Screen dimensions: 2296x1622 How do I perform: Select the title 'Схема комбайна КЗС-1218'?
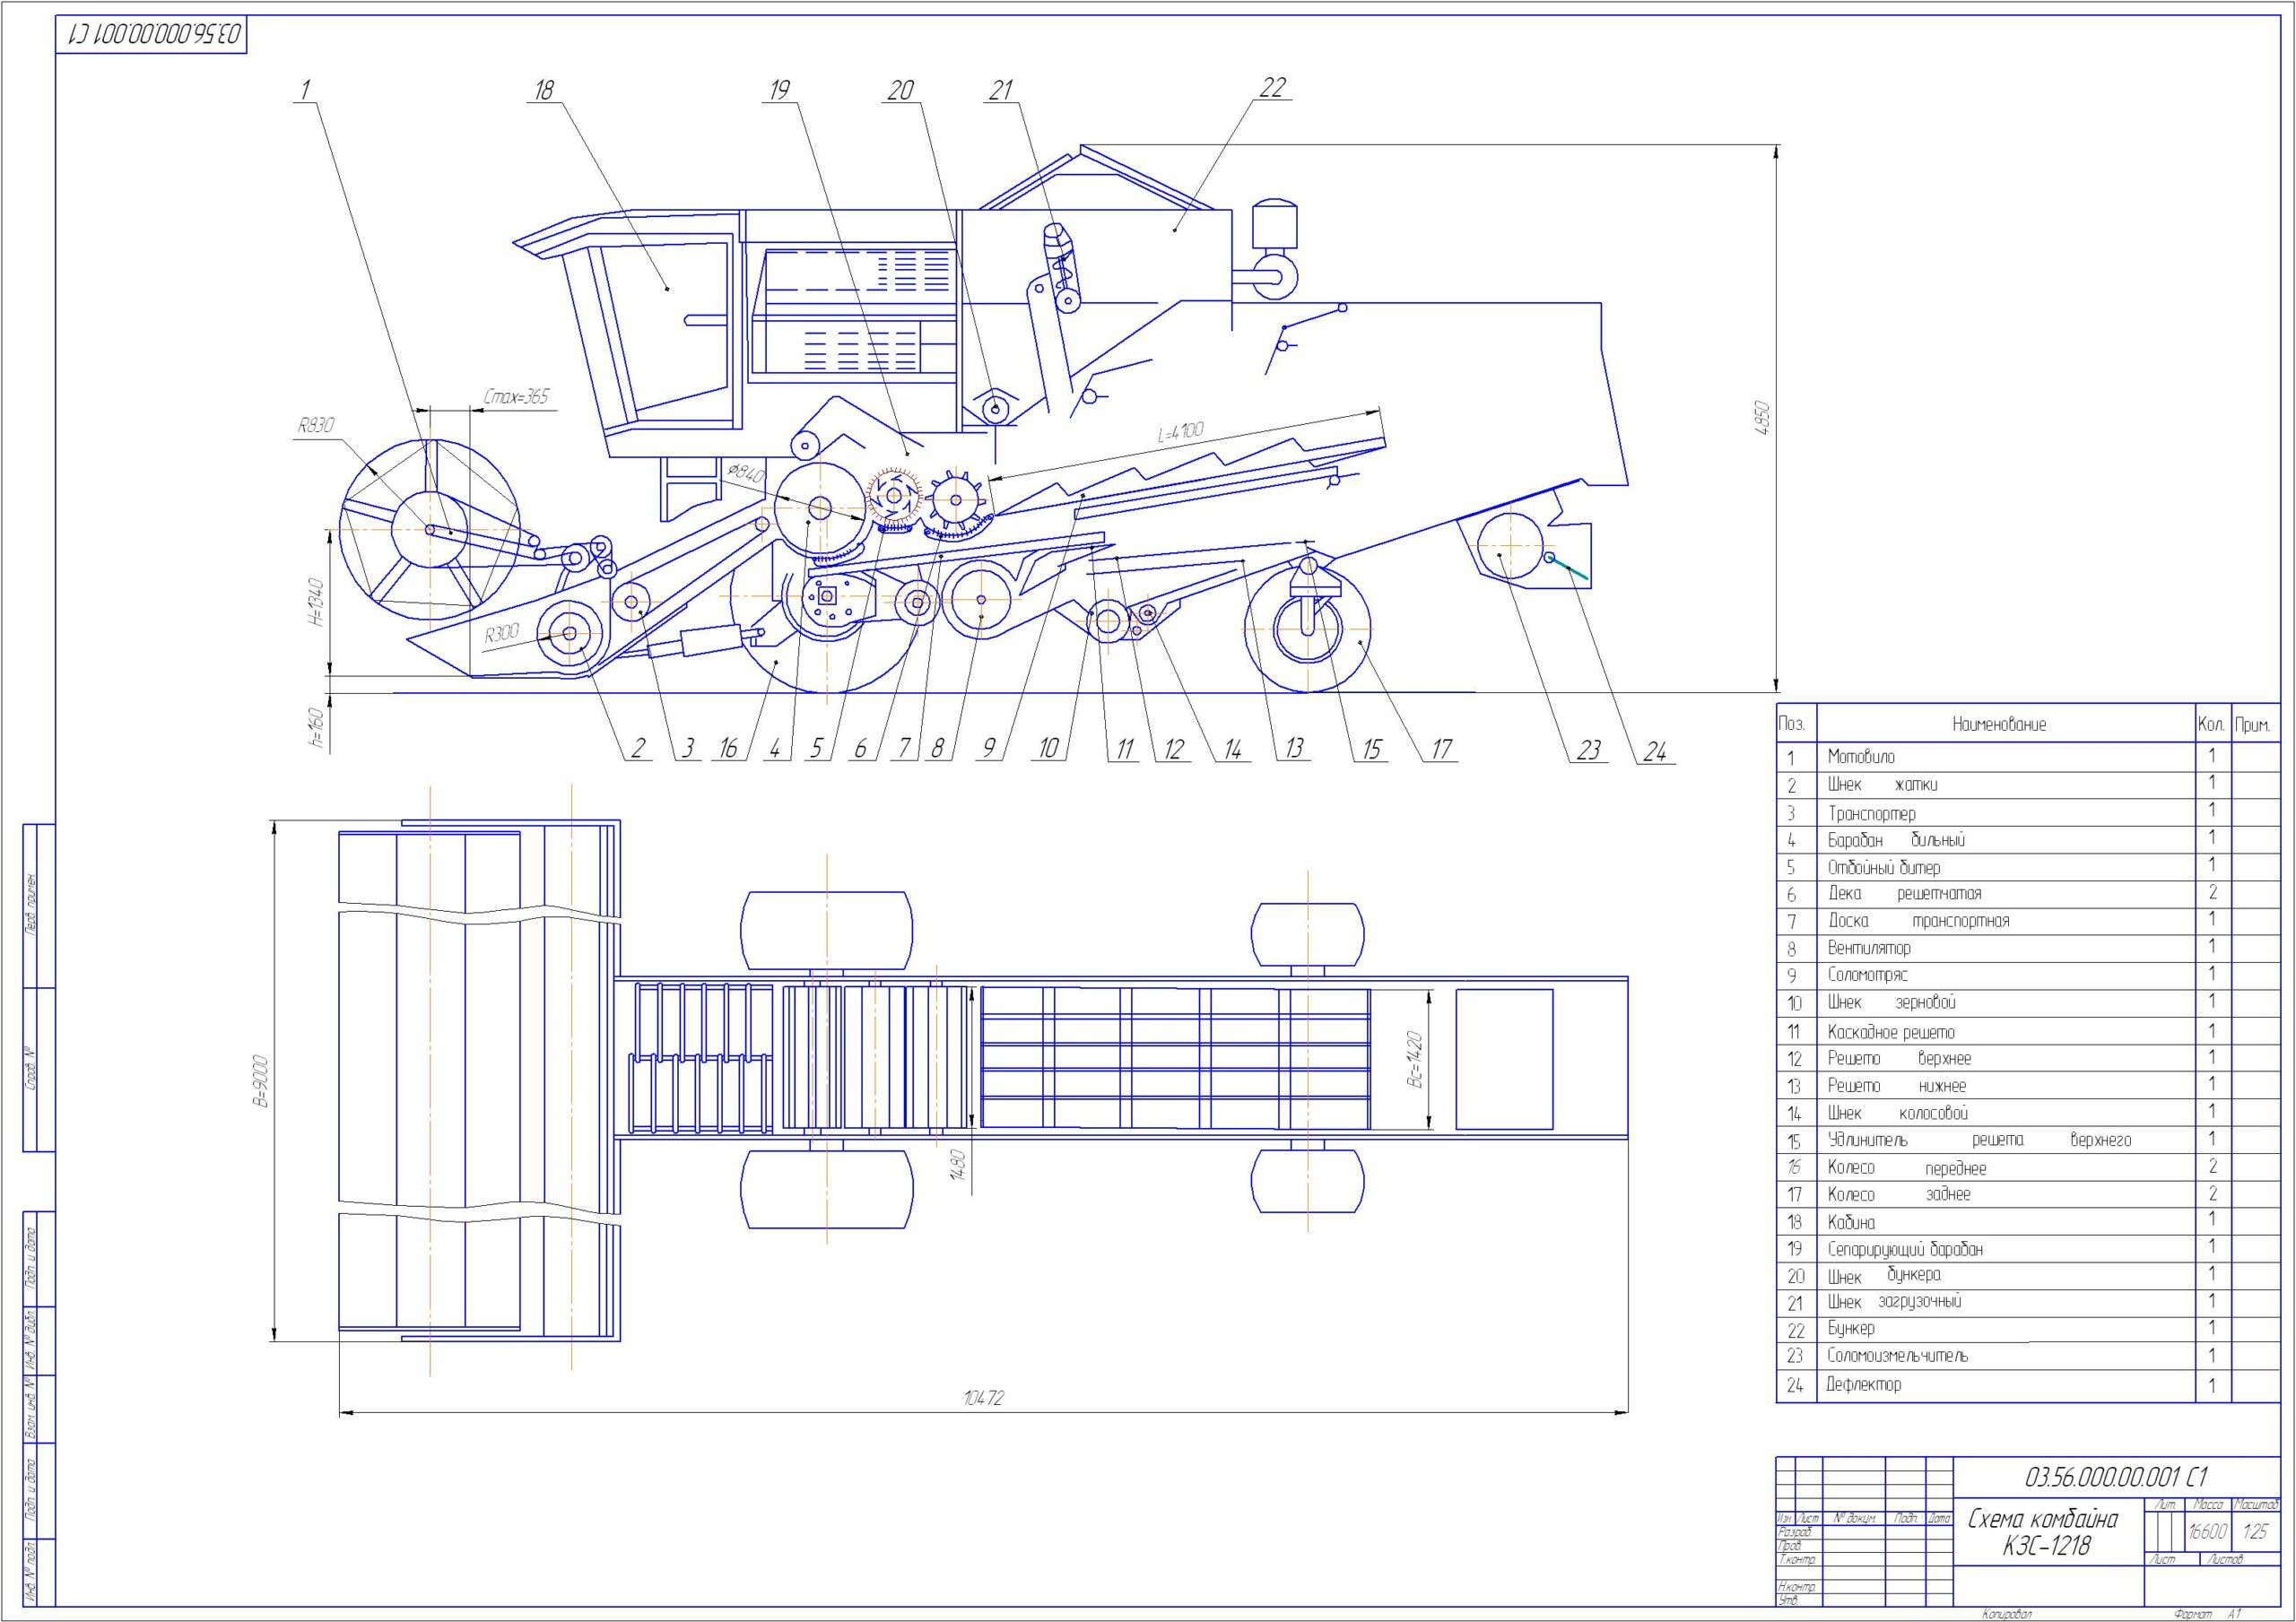(2043, 1532)
